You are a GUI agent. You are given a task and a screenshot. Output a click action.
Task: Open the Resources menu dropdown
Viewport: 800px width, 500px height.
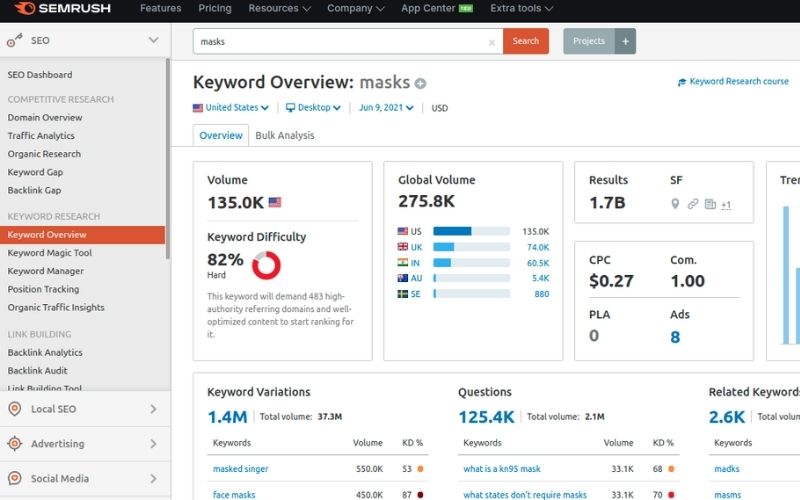click(279, 9)
